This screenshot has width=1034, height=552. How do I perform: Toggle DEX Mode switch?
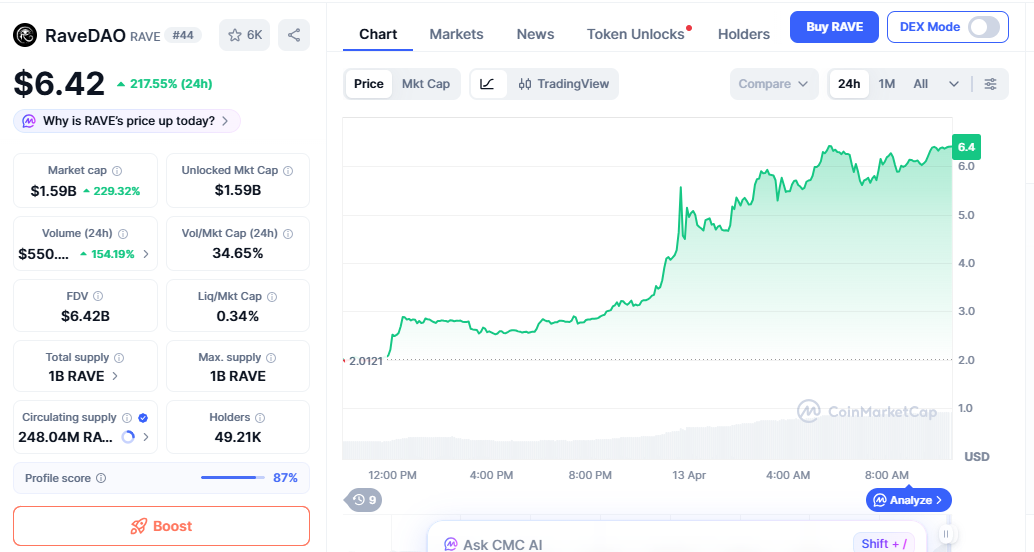(x=984, y=27)
